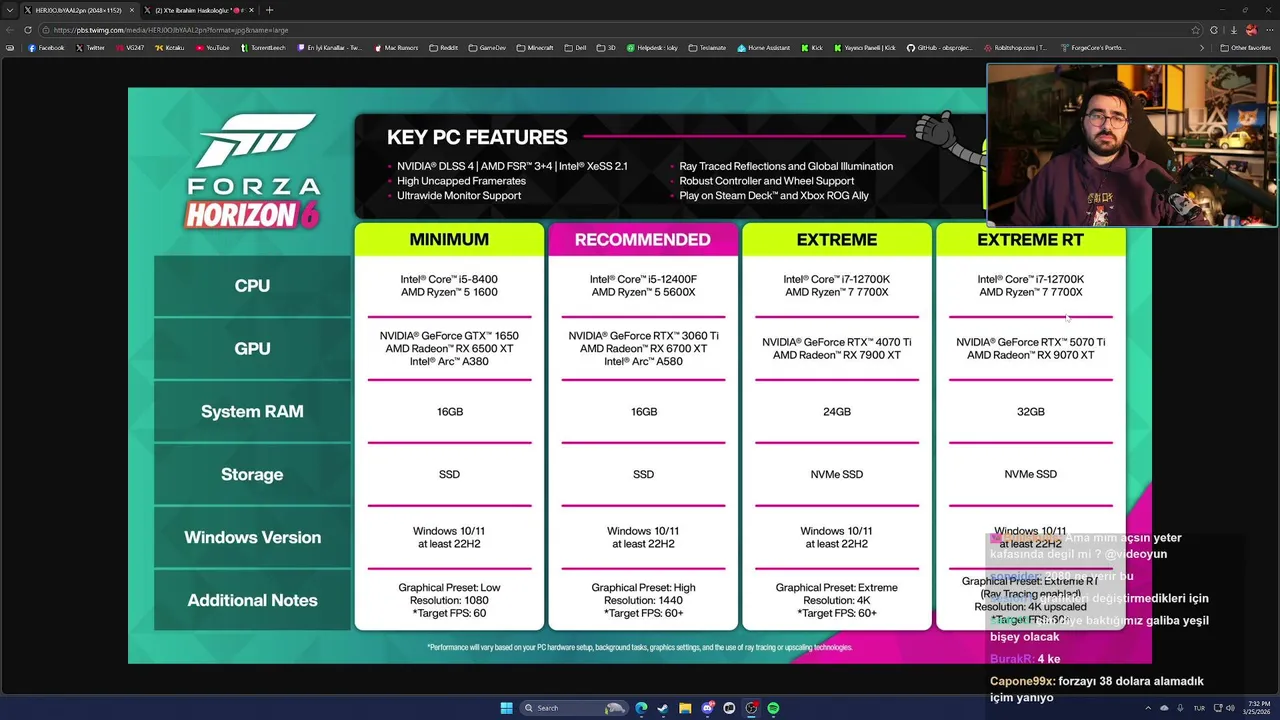Expand the Reddit bookmark folder

click(x=443, y=47)
